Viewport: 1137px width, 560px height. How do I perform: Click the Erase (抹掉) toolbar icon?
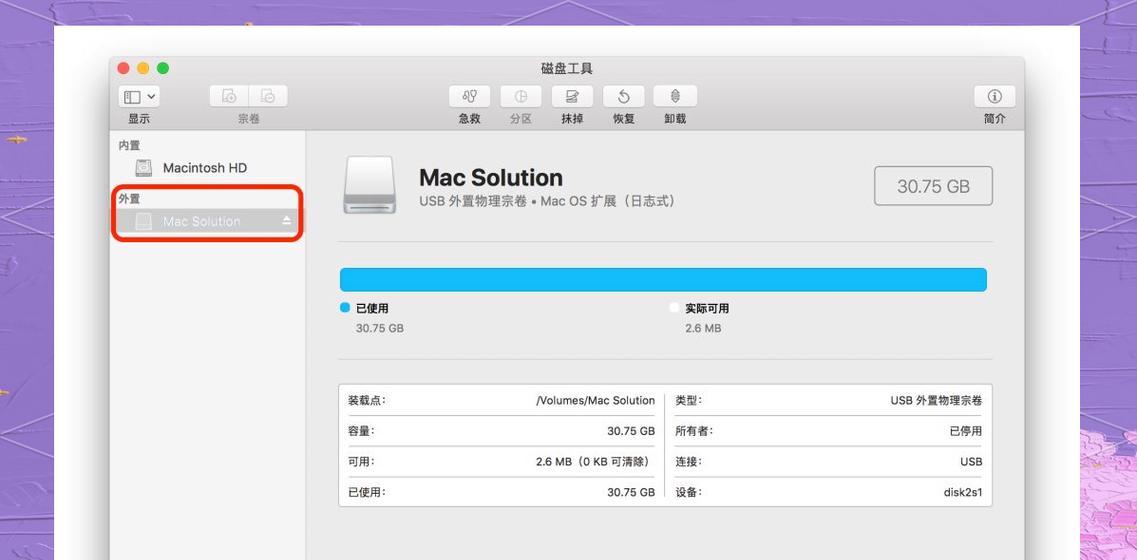(x=572, y=96)
